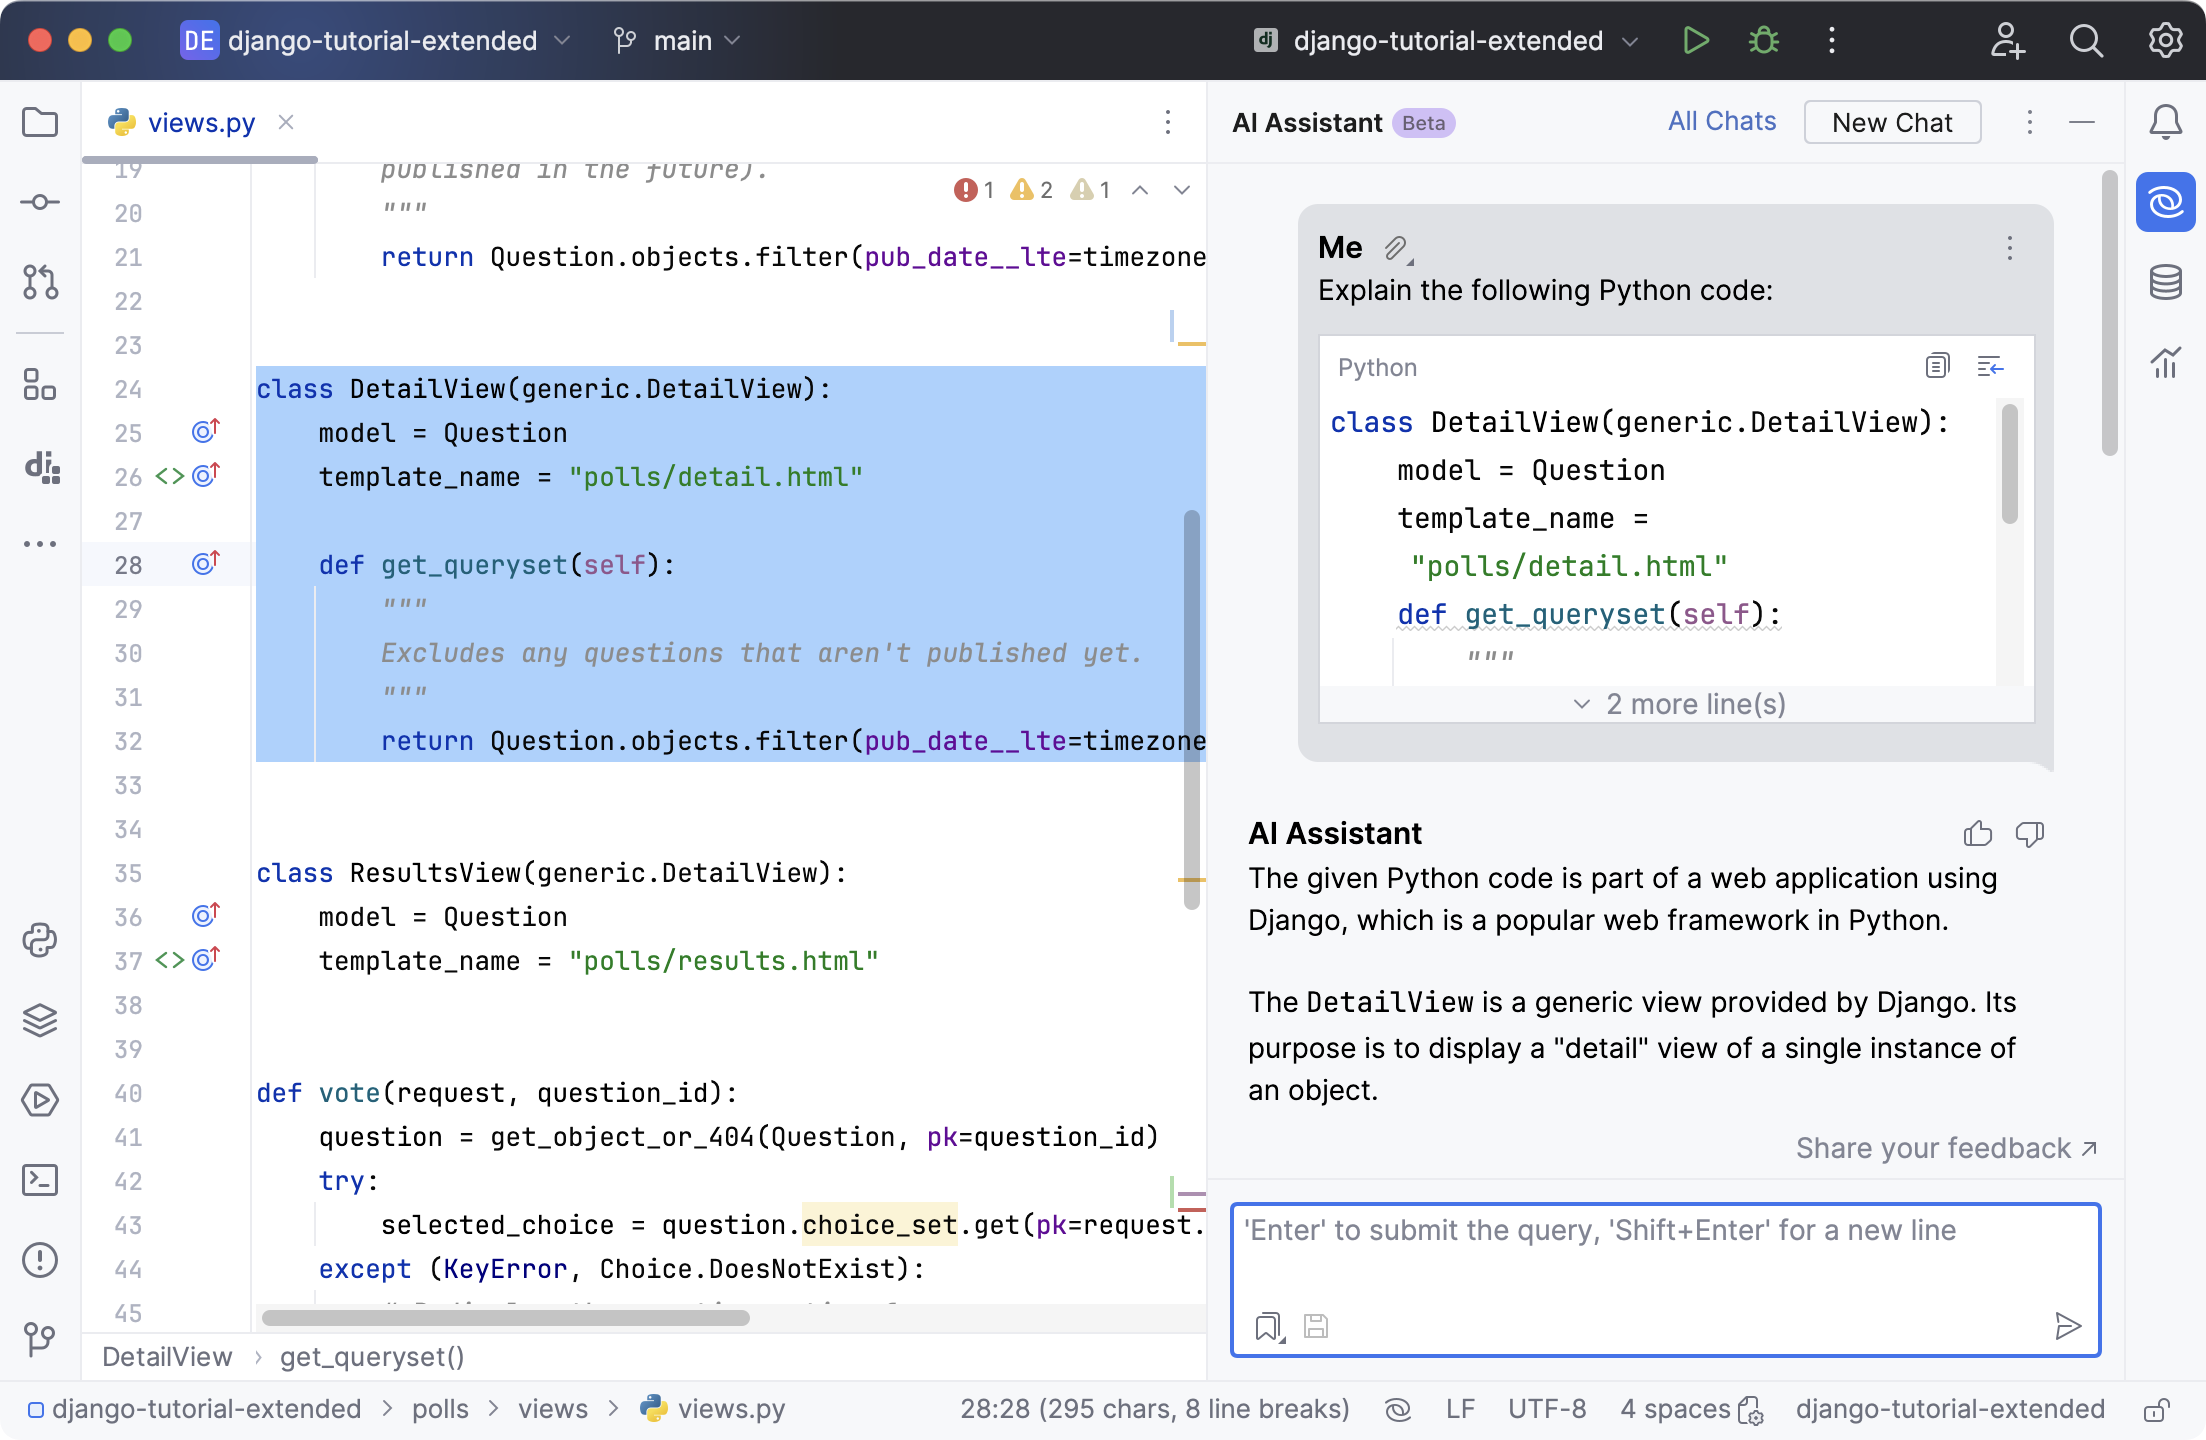Screen dimensions: 2206x1440
Task: Expand the '2 more line(s)' code preview
Action: click(1677, 704)
